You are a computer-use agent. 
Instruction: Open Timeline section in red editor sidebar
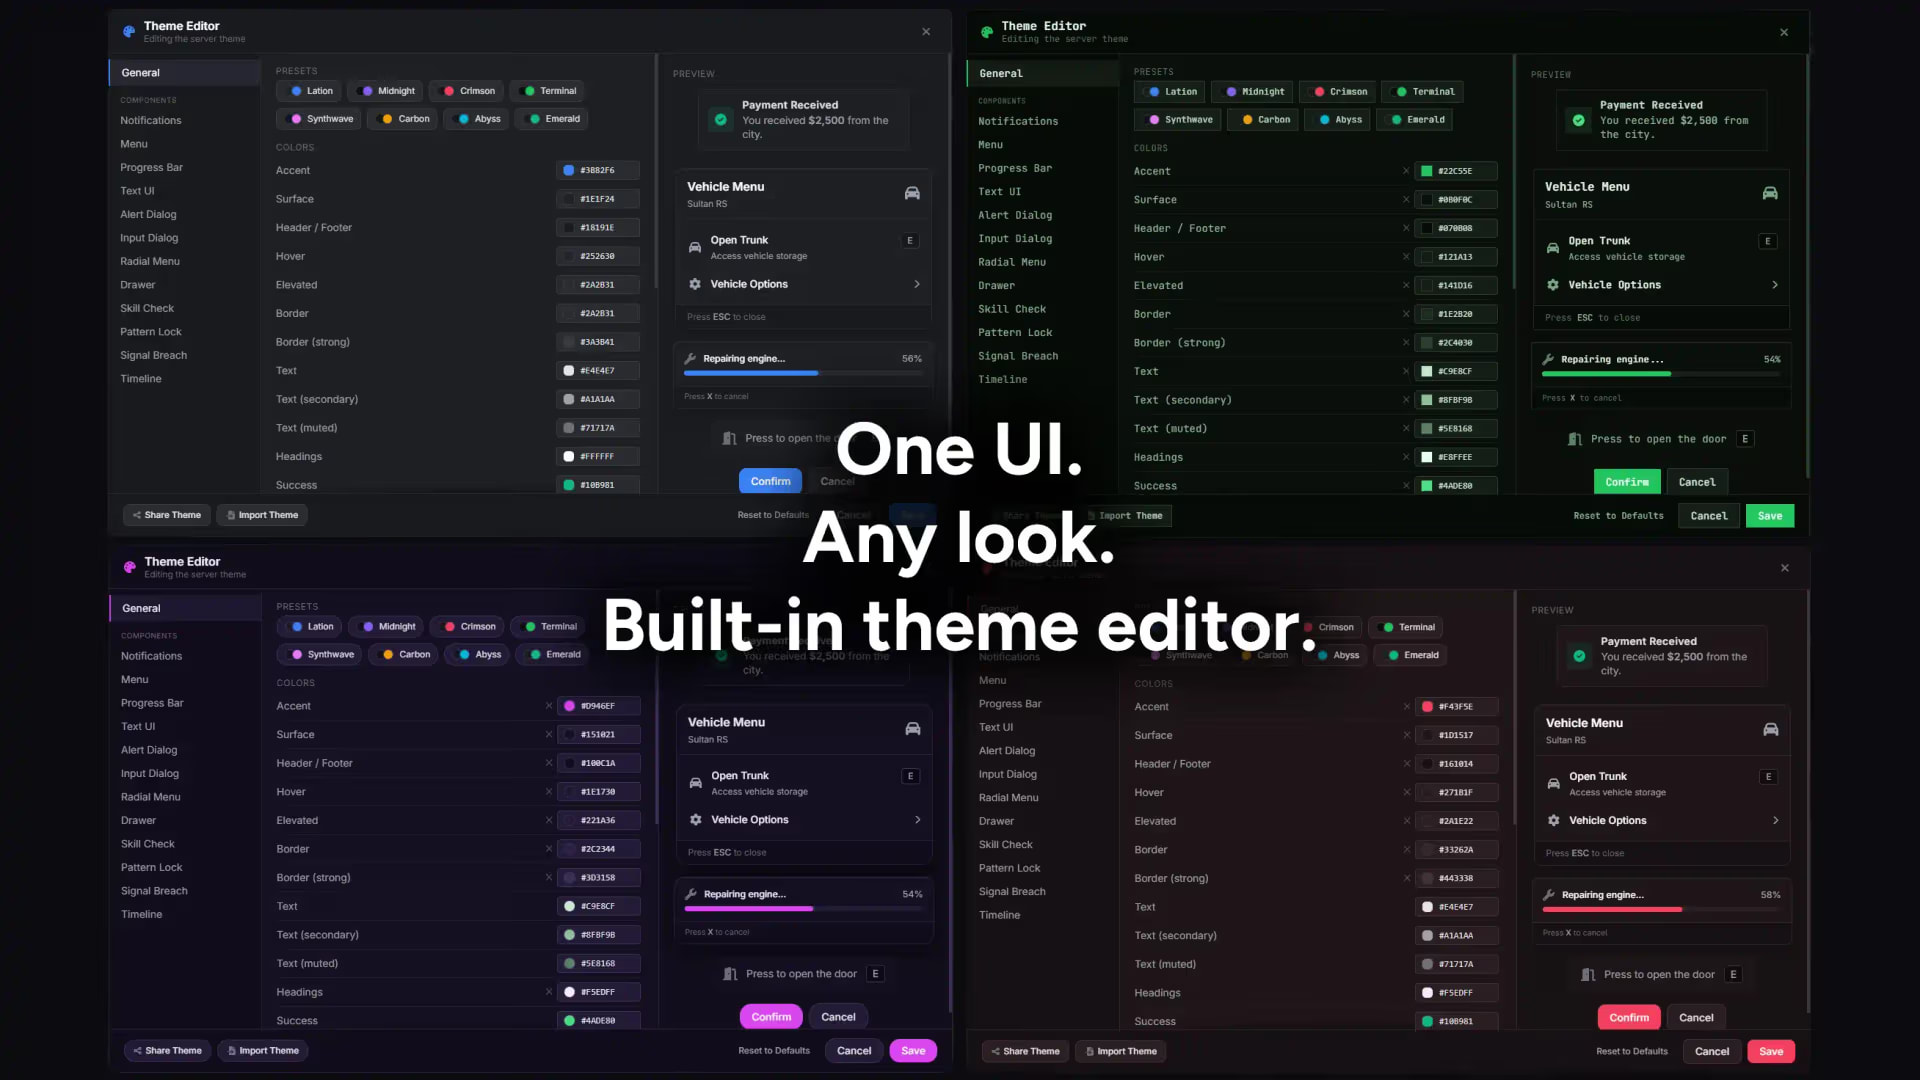(x=1000, y=915)
